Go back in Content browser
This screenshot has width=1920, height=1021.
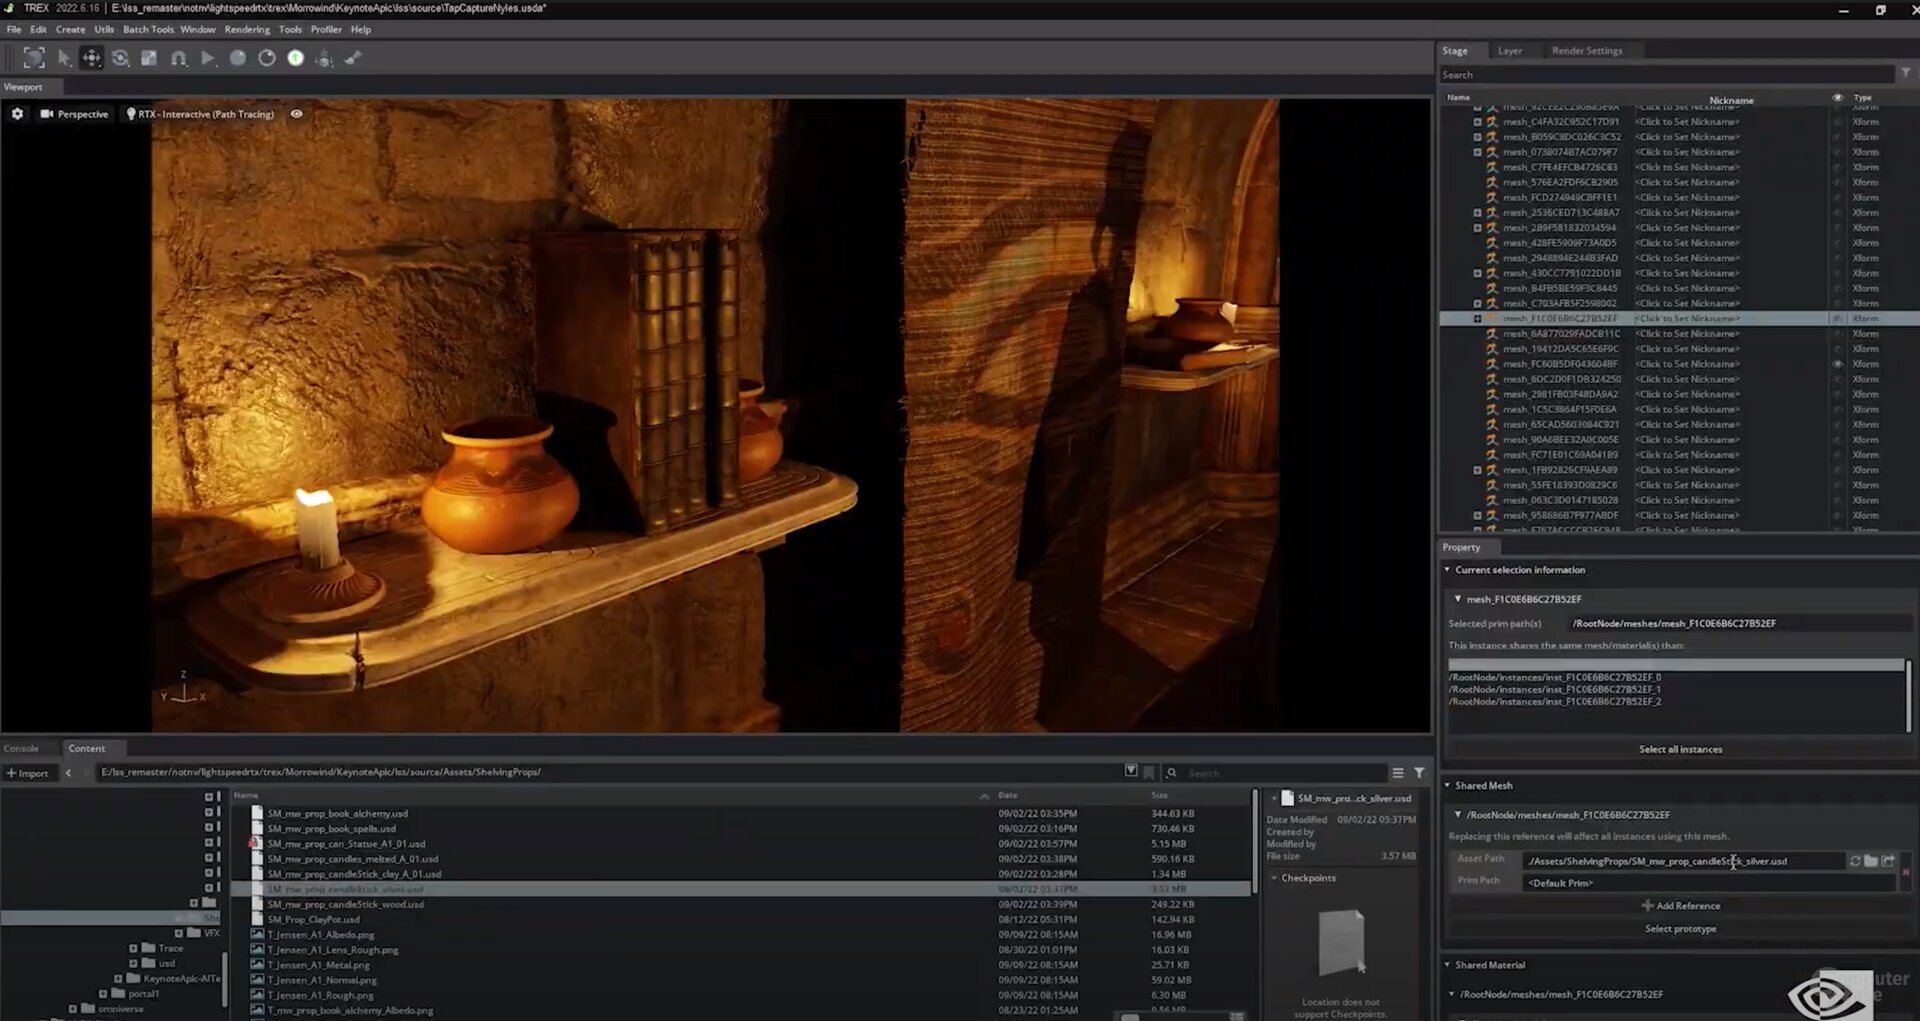coord(68,773)
